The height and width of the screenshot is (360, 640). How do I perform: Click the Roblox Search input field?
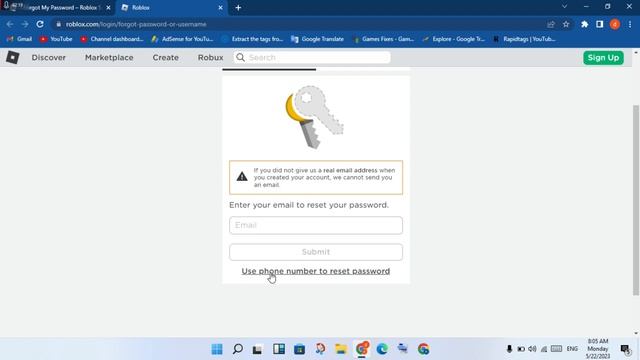(x=312, y=58)
